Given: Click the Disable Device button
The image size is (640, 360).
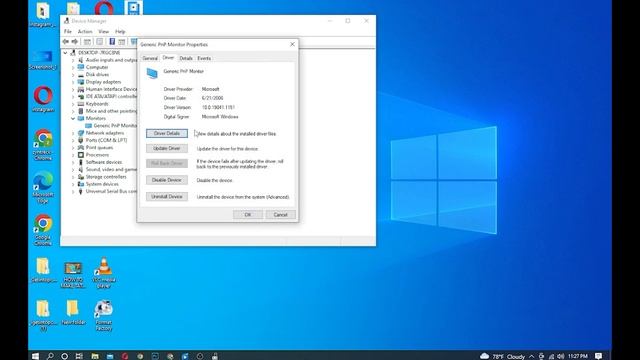Looking at the screenshot, I should coord(167,180).
